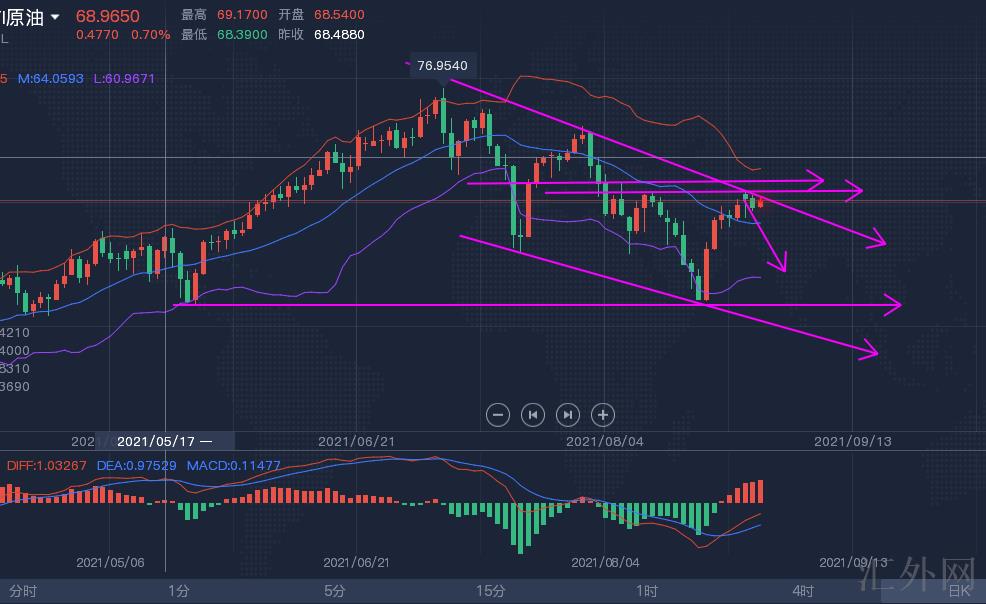Switch to the 日K timeframe tab
The width and height of the screenshot is (986, 604).
[x=959, y=591]
